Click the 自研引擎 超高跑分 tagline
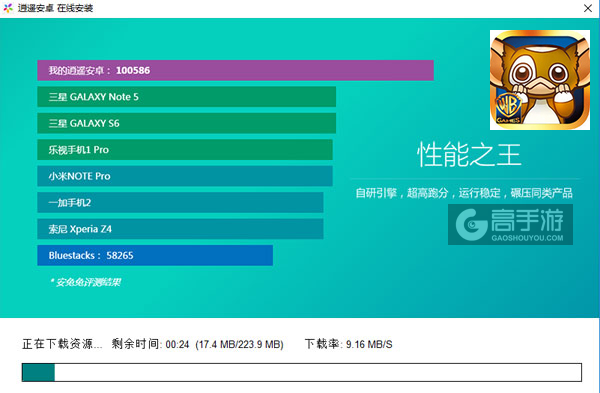The height and width of the screenshot is (393, 600). click(464, 193)
